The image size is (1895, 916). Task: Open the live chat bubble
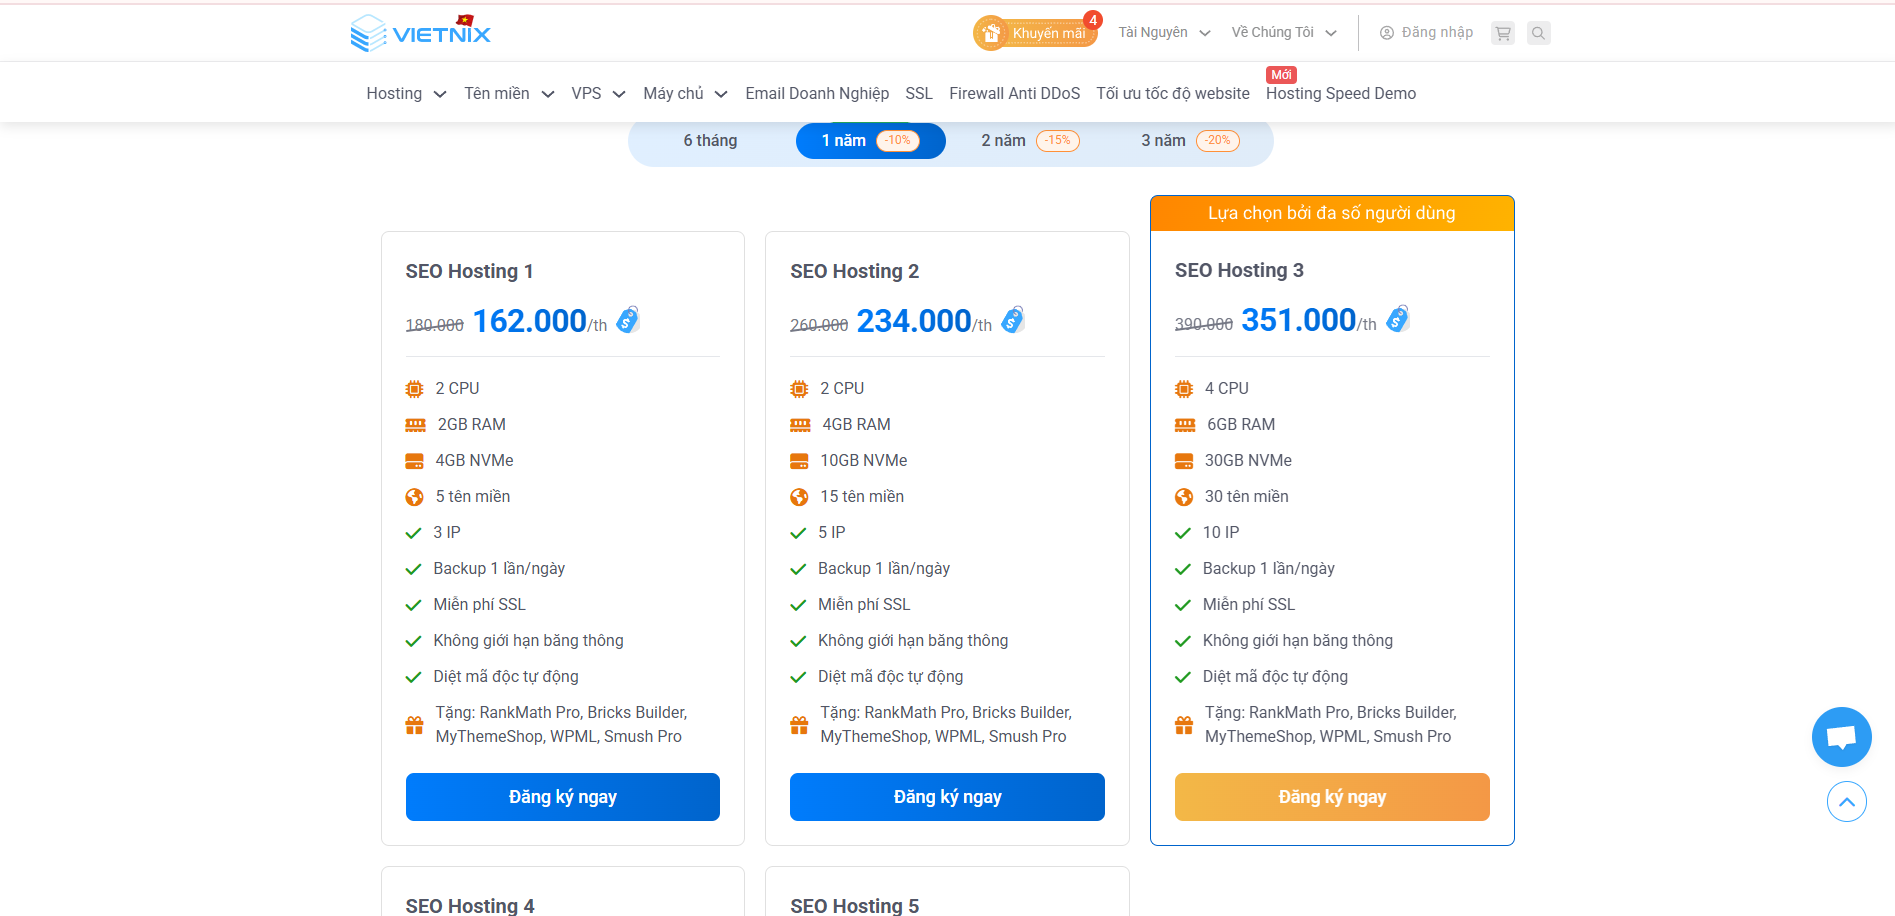click(x=1841, y=737)
